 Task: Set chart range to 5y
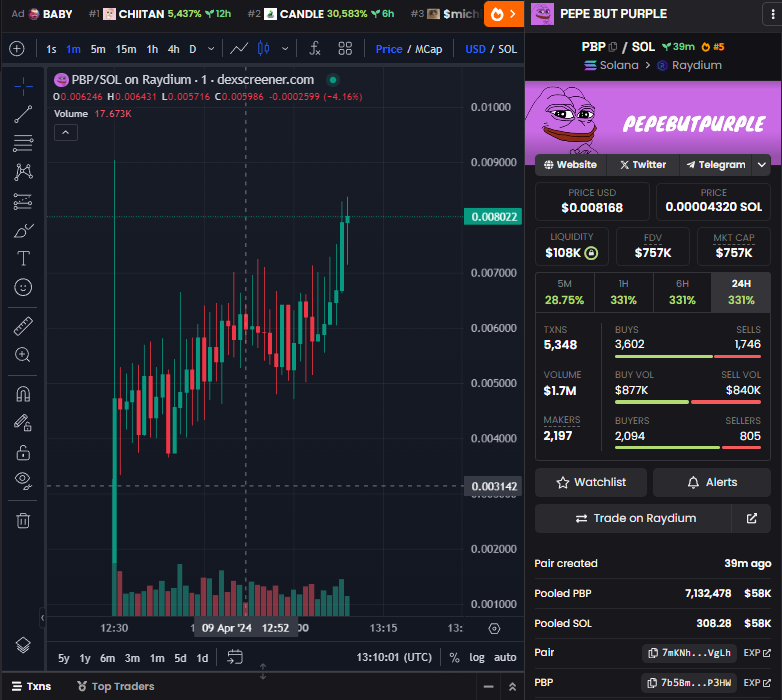(x=63, y=658)
